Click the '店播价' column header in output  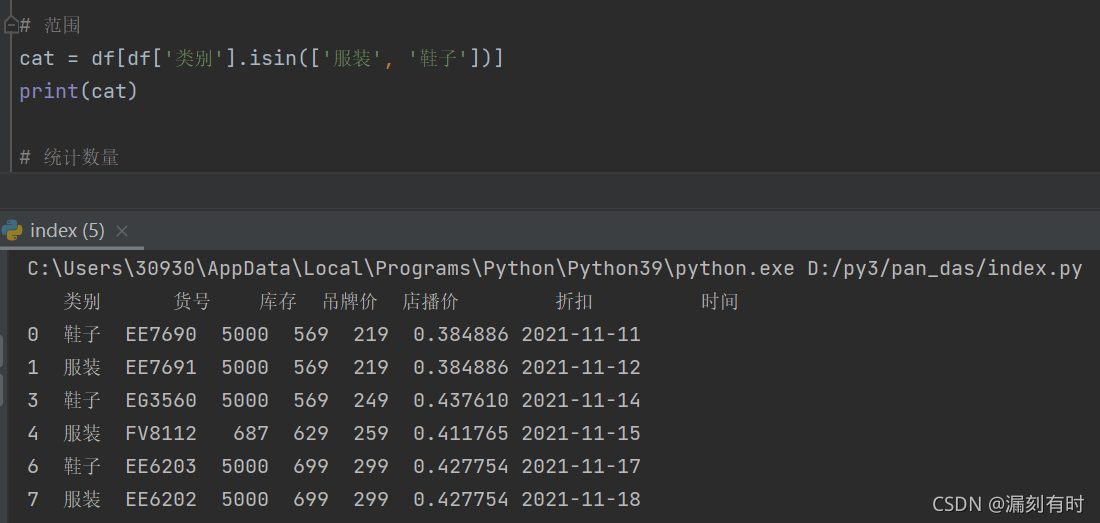click(430, 302)
